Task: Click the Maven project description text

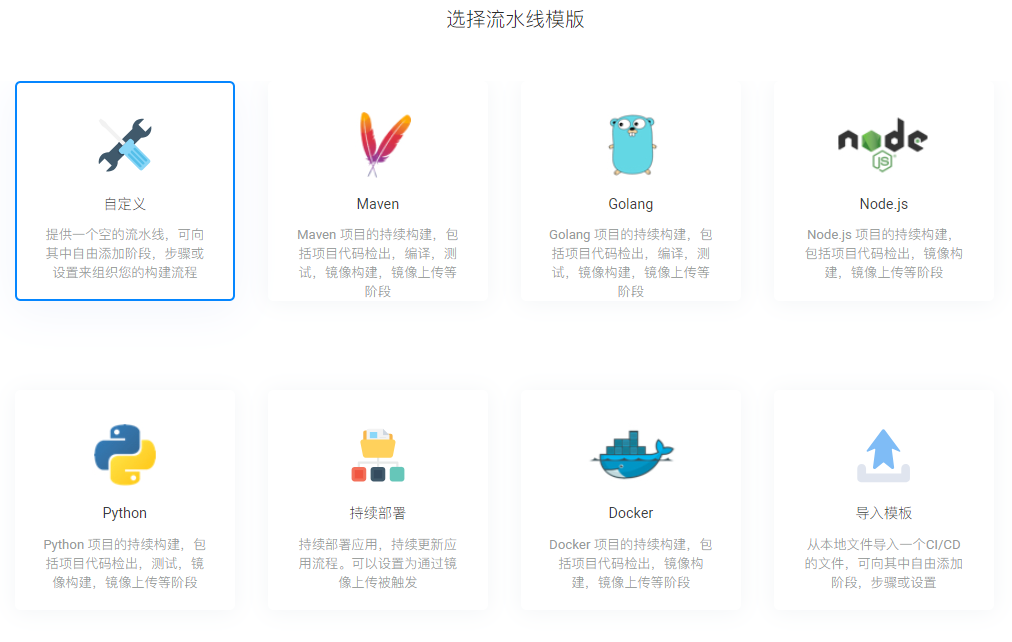Action: click(378, 262)
